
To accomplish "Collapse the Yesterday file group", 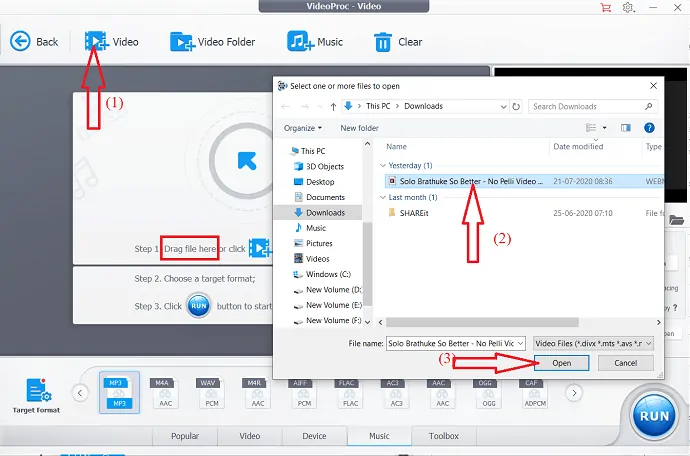I will 382,165.
